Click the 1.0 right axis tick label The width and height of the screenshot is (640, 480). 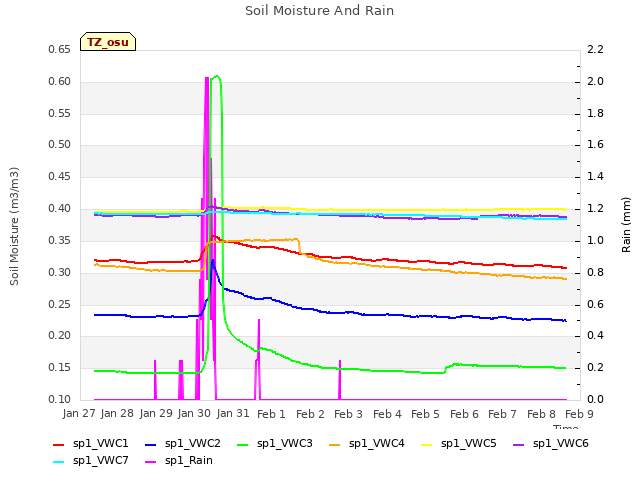pos(595,240)
